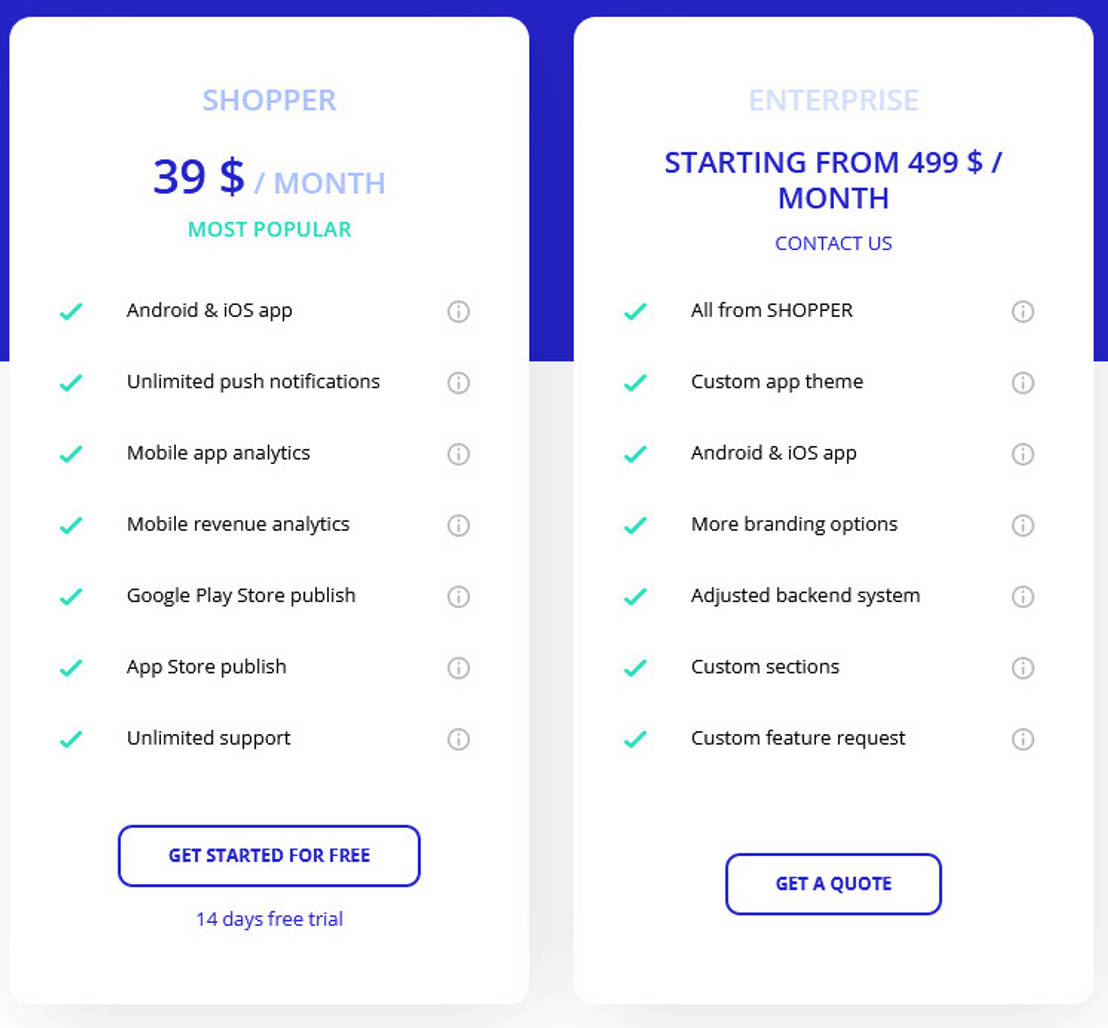This screenshot has height=1028, width=1108.
Task: Open info icon for Unlimited support
Action: 459,740
